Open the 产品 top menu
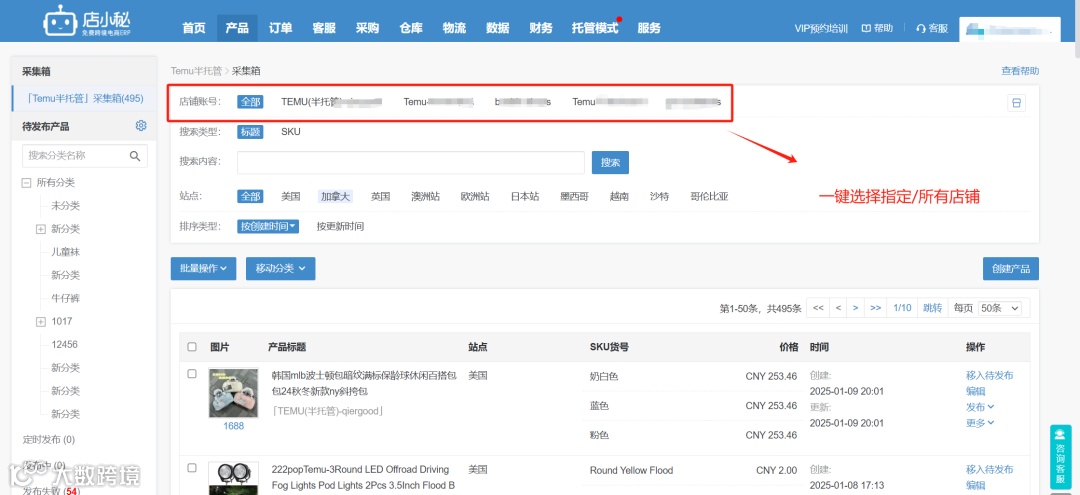Viewport: 1080px width, 495px height. tap(237, 28)
